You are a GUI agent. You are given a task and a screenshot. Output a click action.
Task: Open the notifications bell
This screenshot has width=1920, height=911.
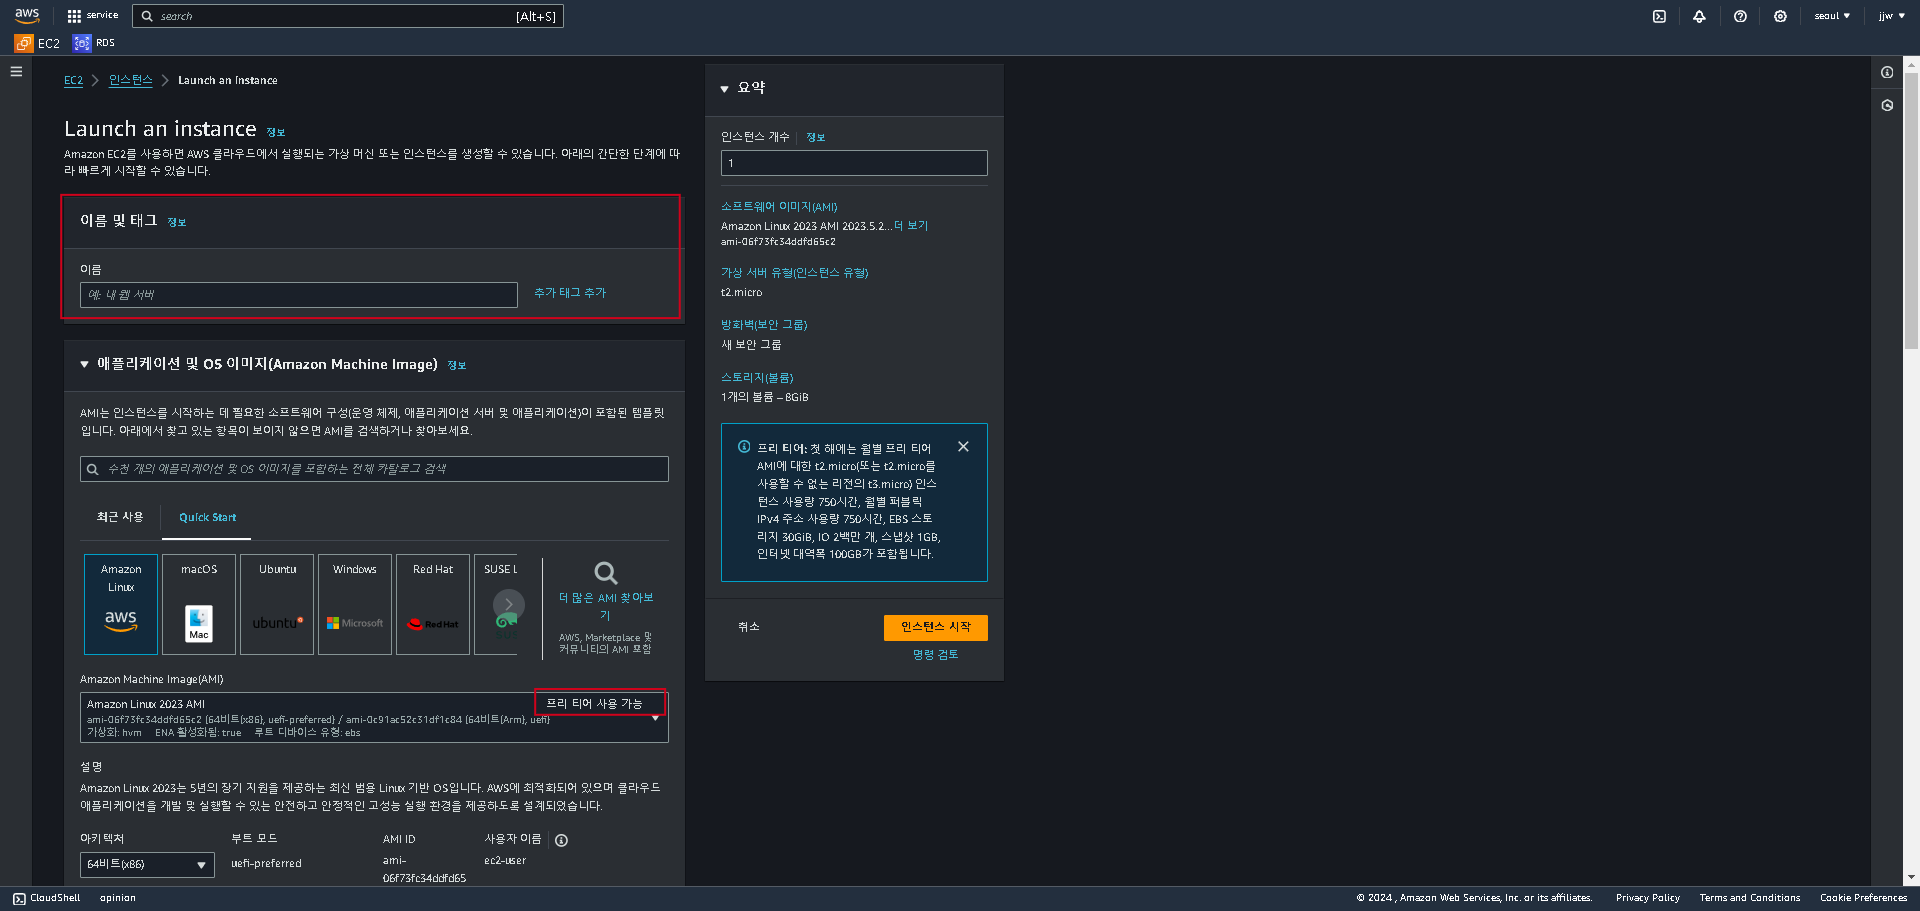point(1699,16)
